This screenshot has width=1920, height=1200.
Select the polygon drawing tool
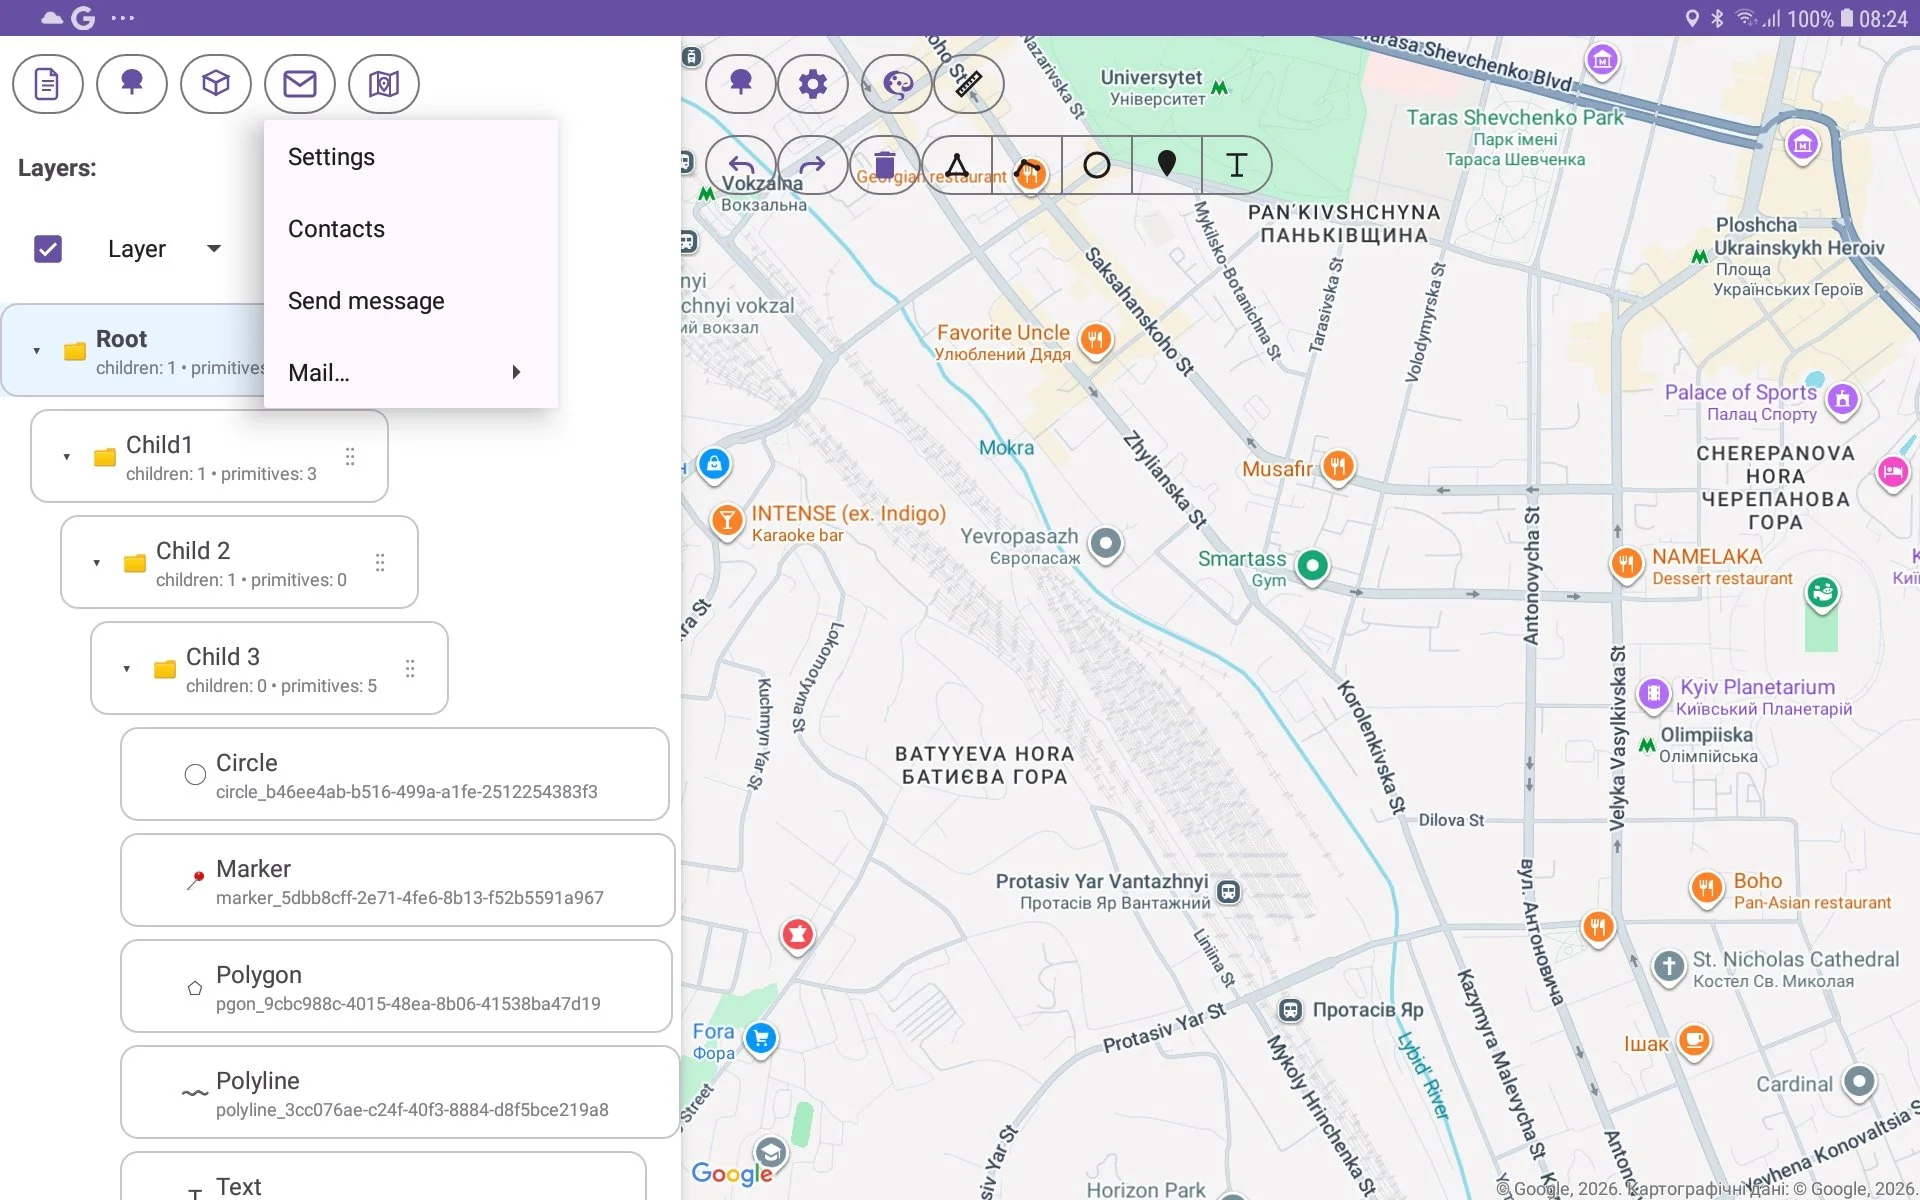point(957,165)
